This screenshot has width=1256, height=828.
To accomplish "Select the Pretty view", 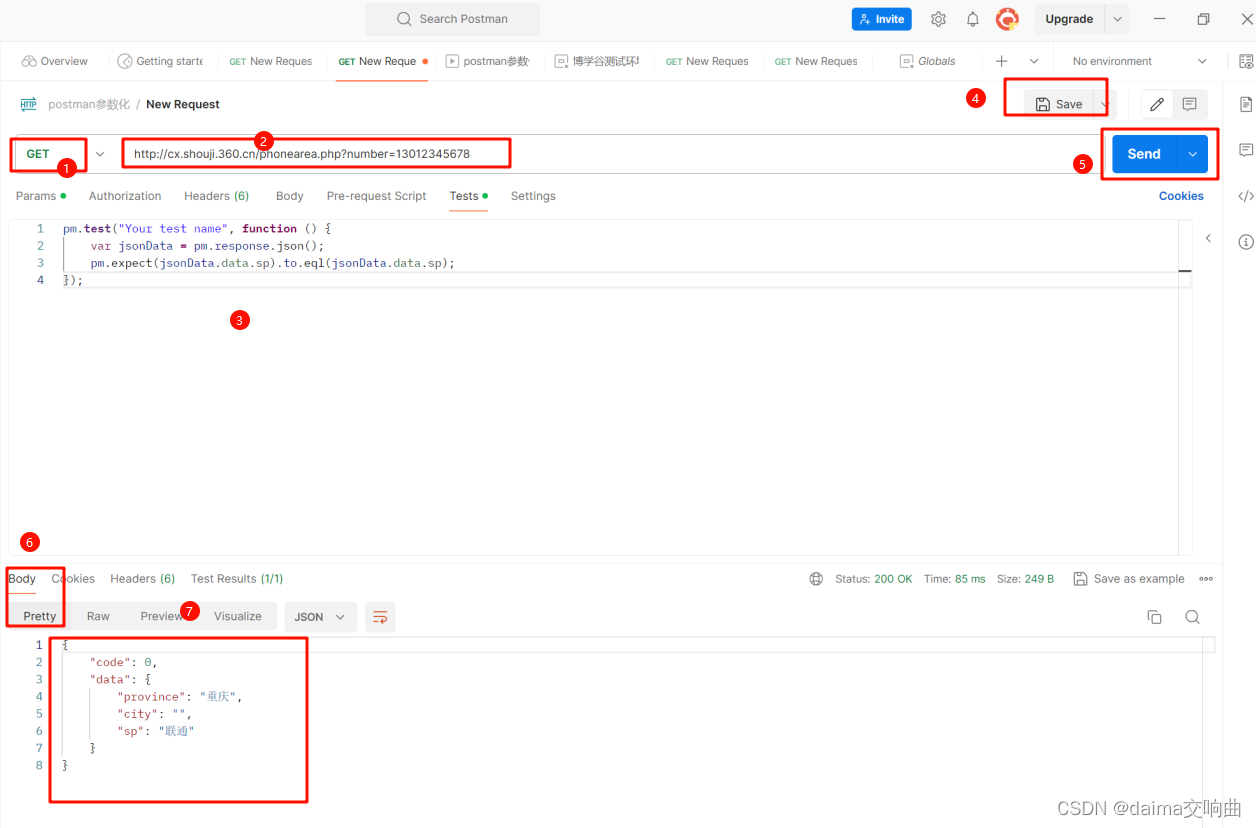I will pos(40,616).
